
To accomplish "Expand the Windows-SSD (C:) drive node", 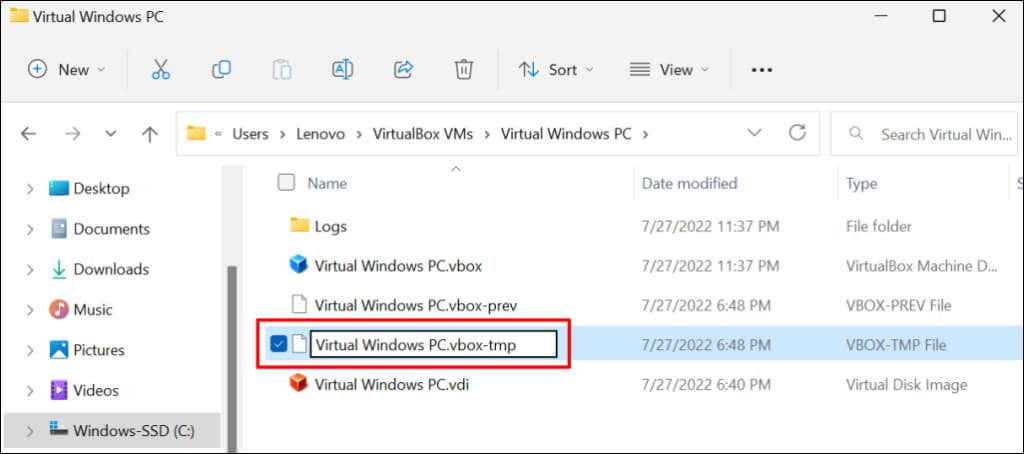I will coord(28,431).
